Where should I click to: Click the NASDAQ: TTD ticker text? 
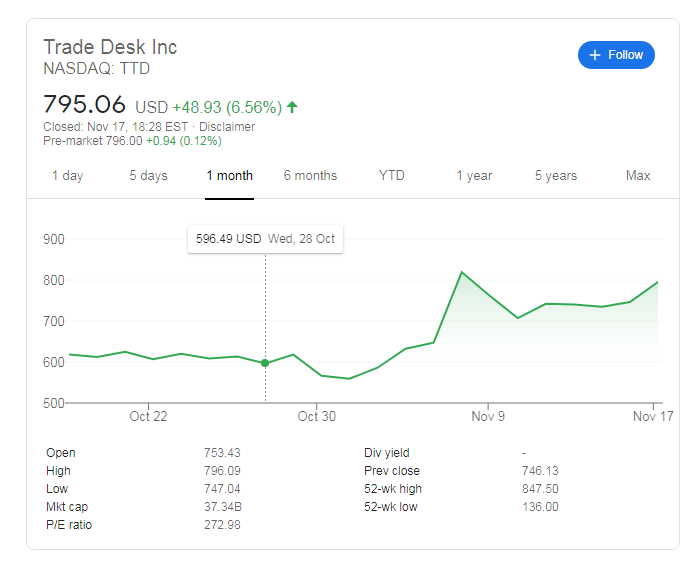coord(96,68)
